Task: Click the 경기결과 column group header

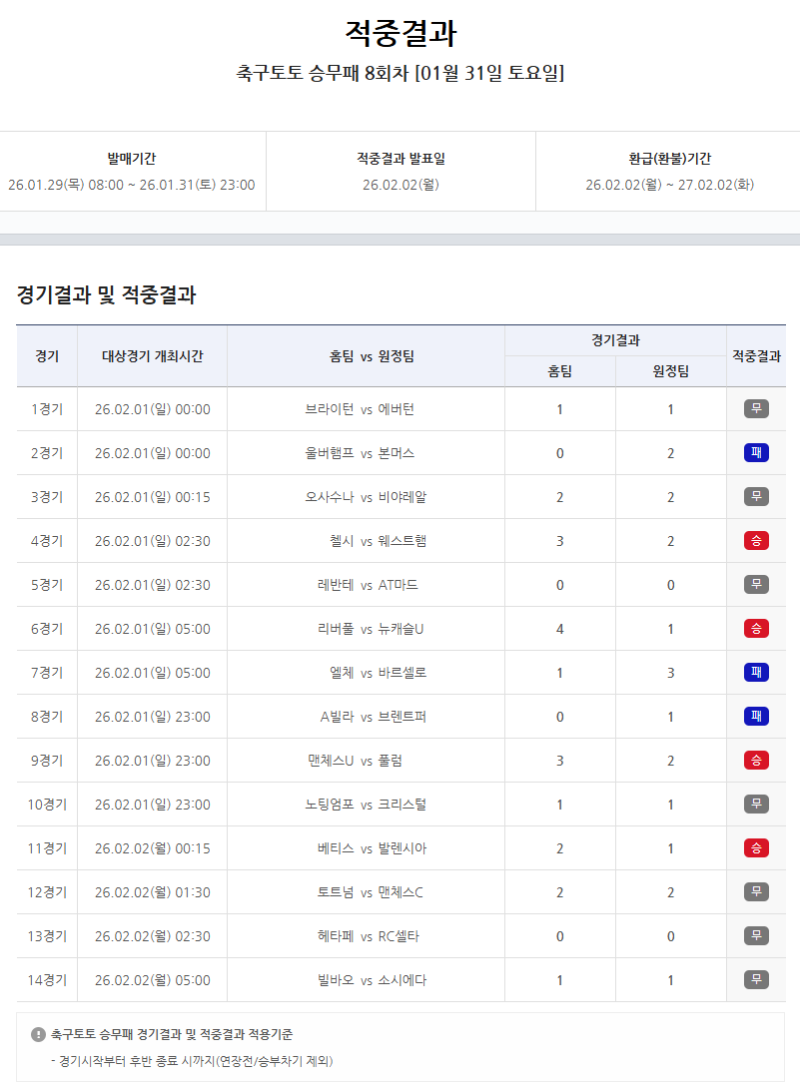Action: click(x=615, y=340)
